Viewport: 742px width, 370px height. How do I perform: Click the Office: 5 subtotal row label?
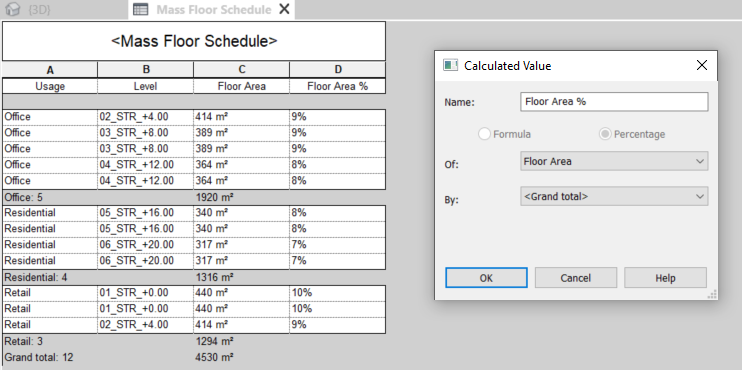tap(23, 197)
